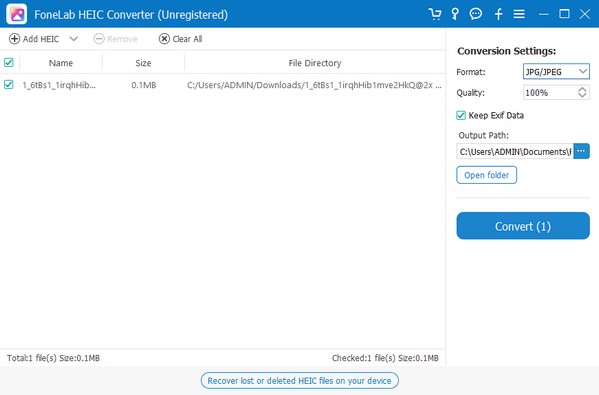The image size is (599, 395).
Task: Select file name 1_6tBs1_1irqhHib...
Action: point(59,85)
